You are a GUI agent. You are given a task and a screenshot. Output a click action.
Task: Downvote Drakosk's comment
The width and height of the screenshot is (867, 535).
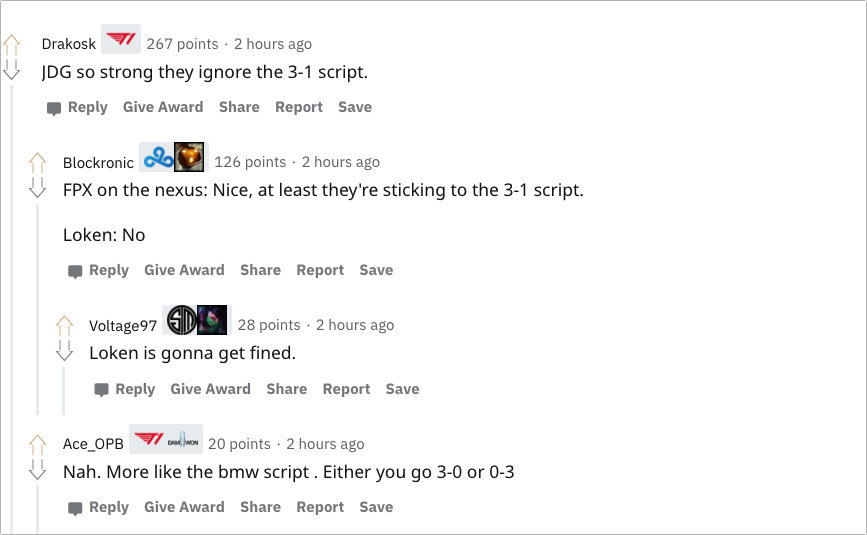click(12, 70)
